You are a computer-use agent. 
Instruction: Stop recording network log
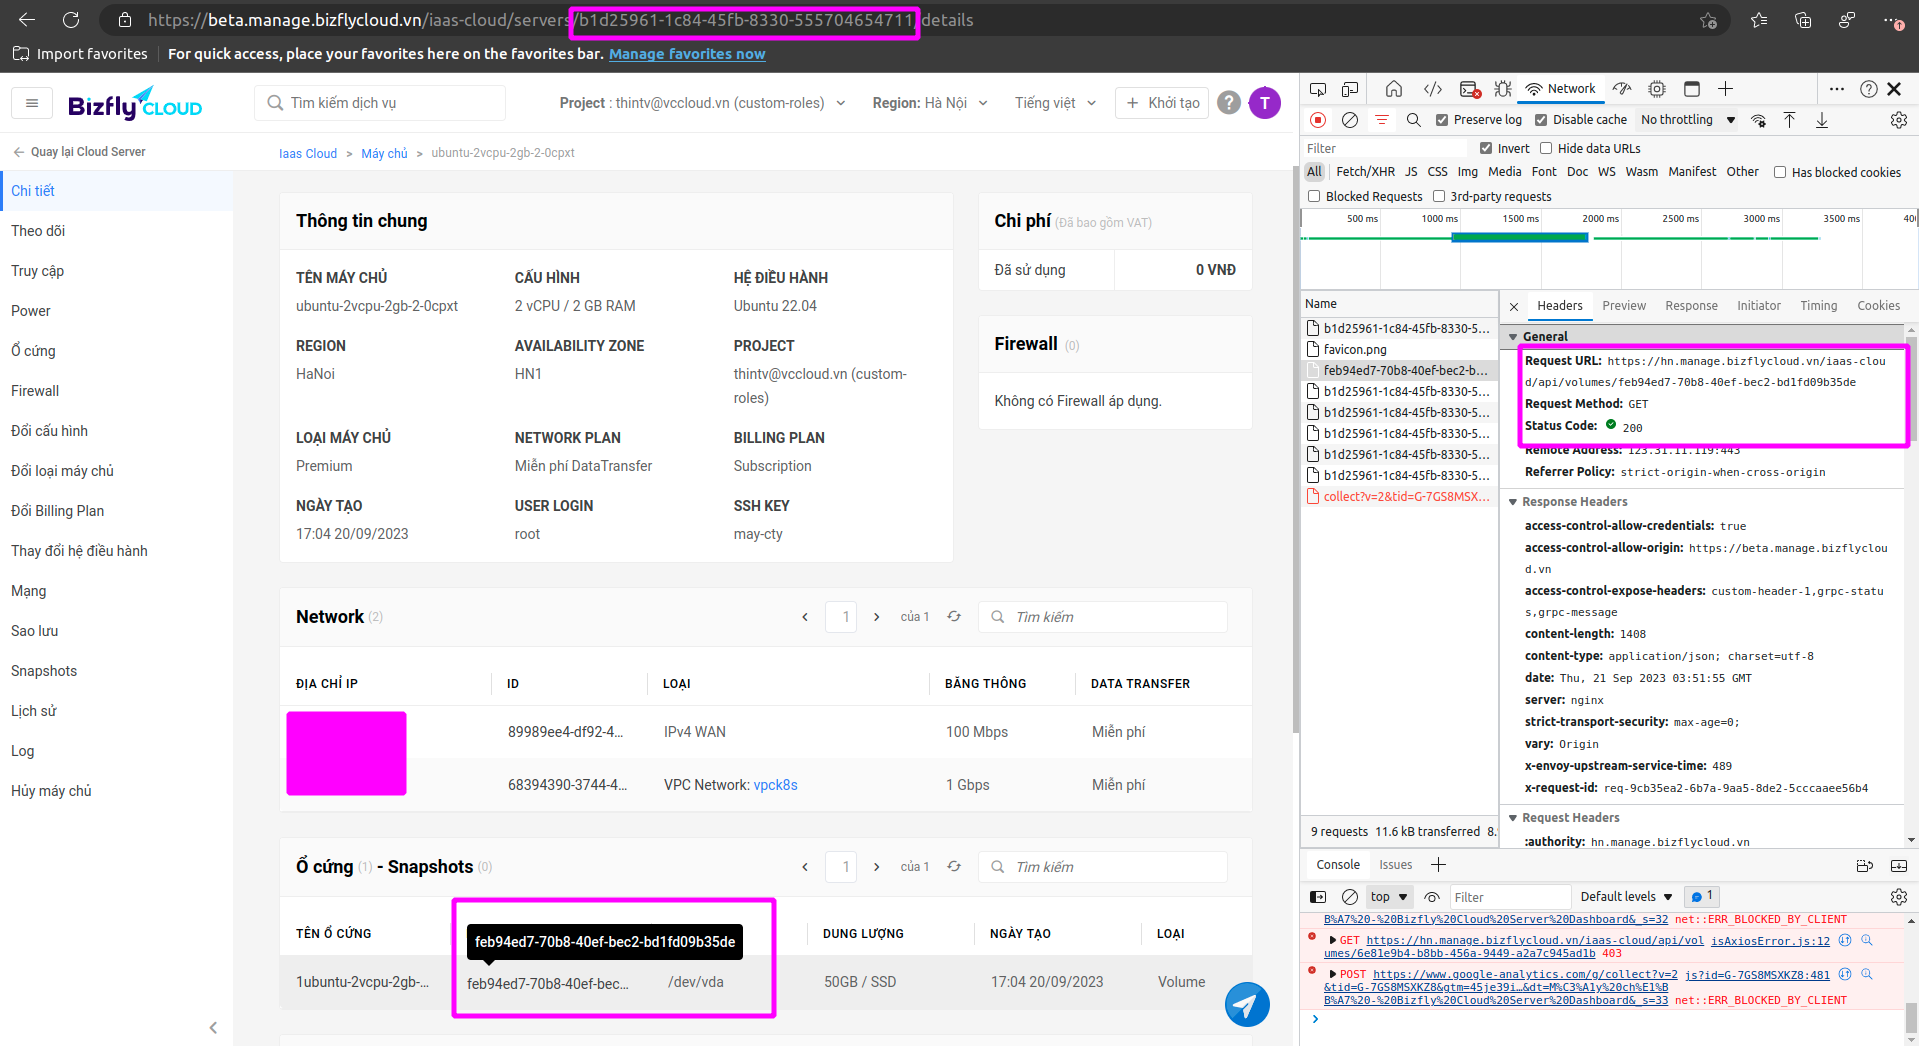(x=1318, y=120)
